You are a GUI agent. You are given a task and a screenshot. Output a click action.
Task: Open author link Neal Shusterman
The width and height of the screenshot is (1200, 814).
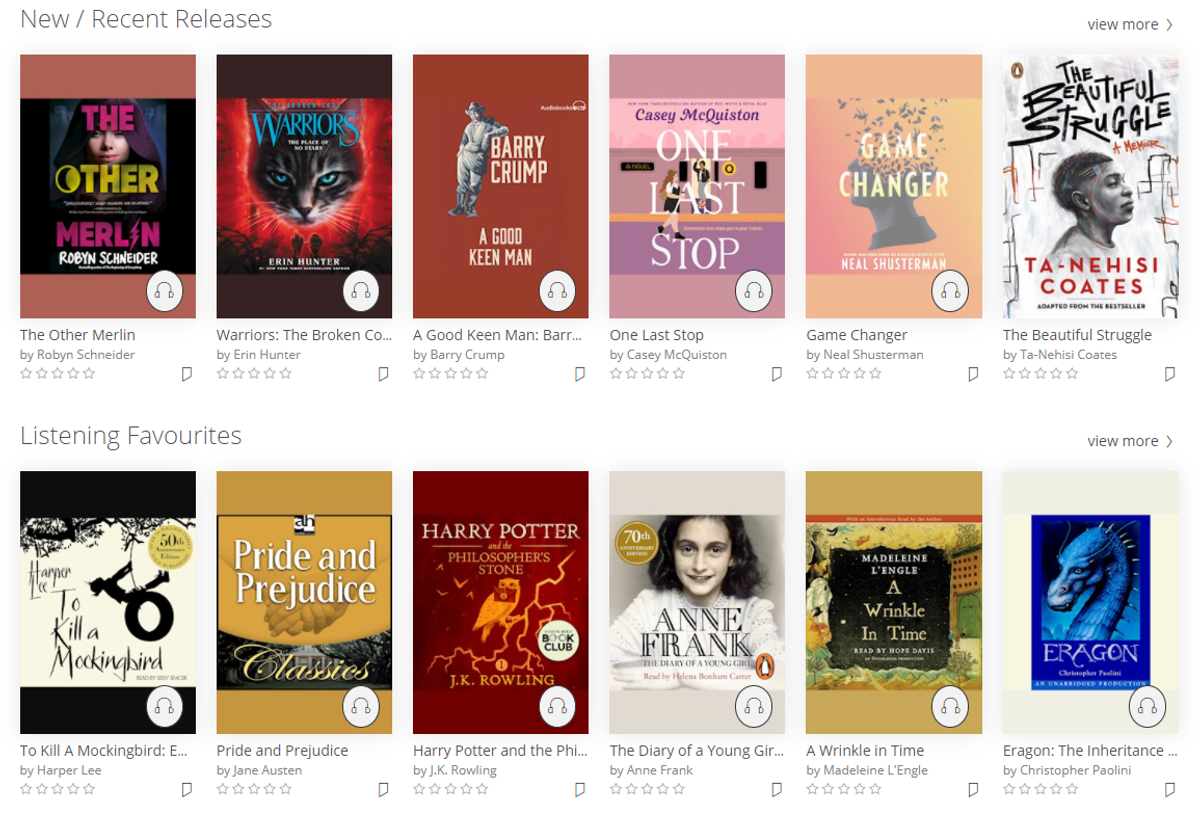(872, 354)
